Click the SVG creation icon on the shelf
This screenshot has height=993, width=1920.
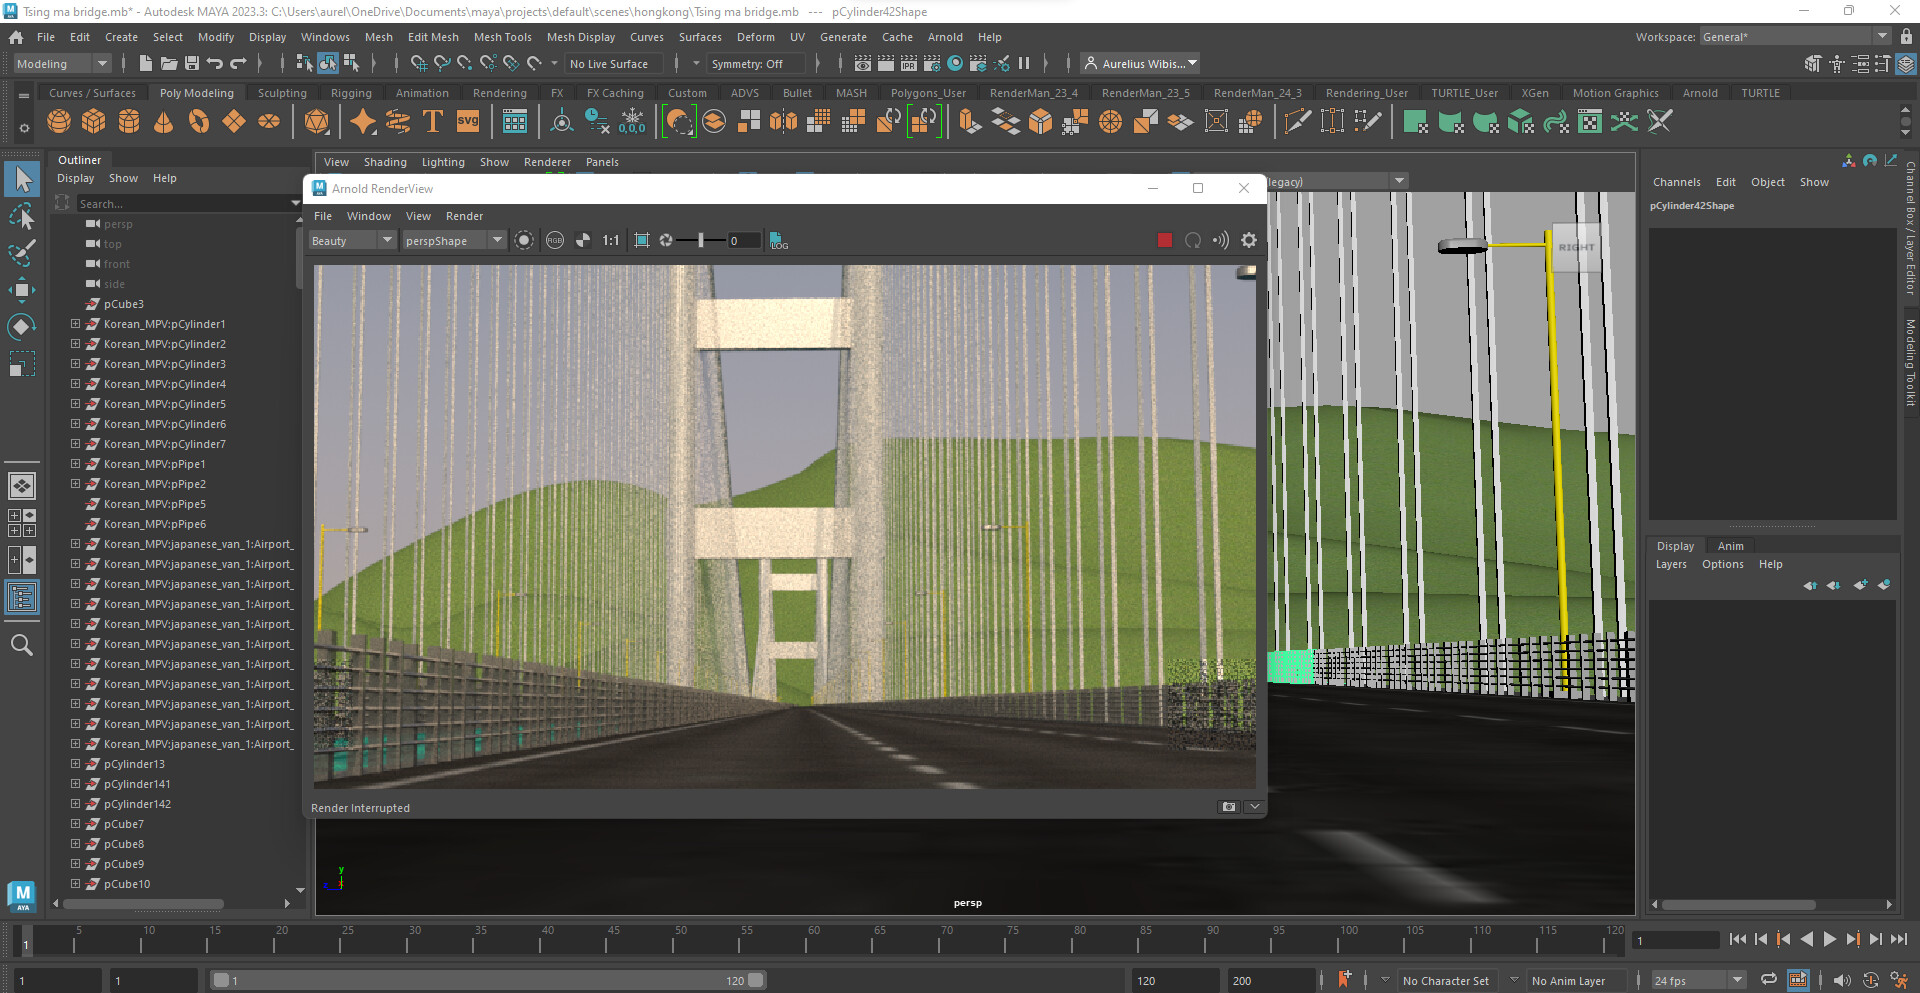[467, 121]
